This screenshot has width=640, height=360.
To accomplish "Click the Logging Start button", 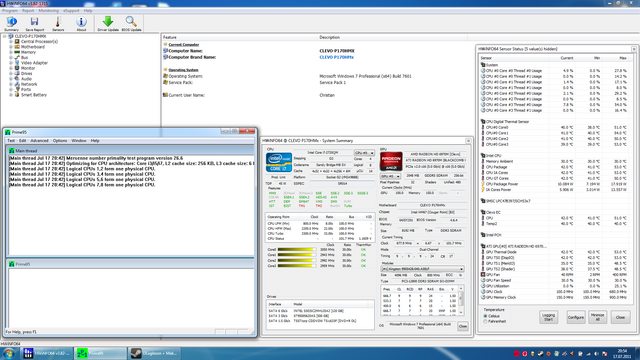I will pyautogui.click(x=548, y=317).
